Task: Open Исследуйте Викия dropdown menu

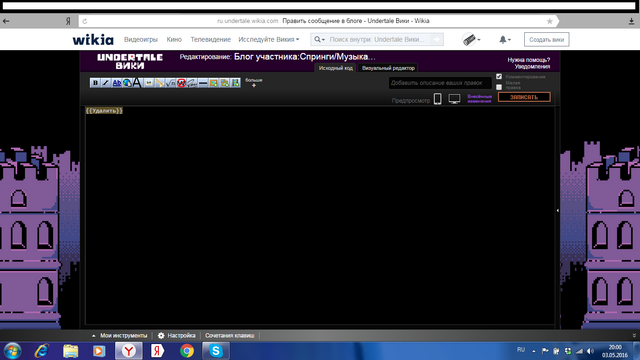Action: click(x=269, y=40)
